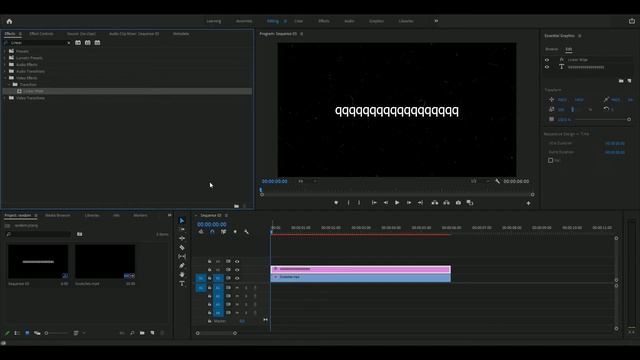Click the Export Frame camera icon
This screenshot has width=640, height=360.
click(x=458, y=202)
